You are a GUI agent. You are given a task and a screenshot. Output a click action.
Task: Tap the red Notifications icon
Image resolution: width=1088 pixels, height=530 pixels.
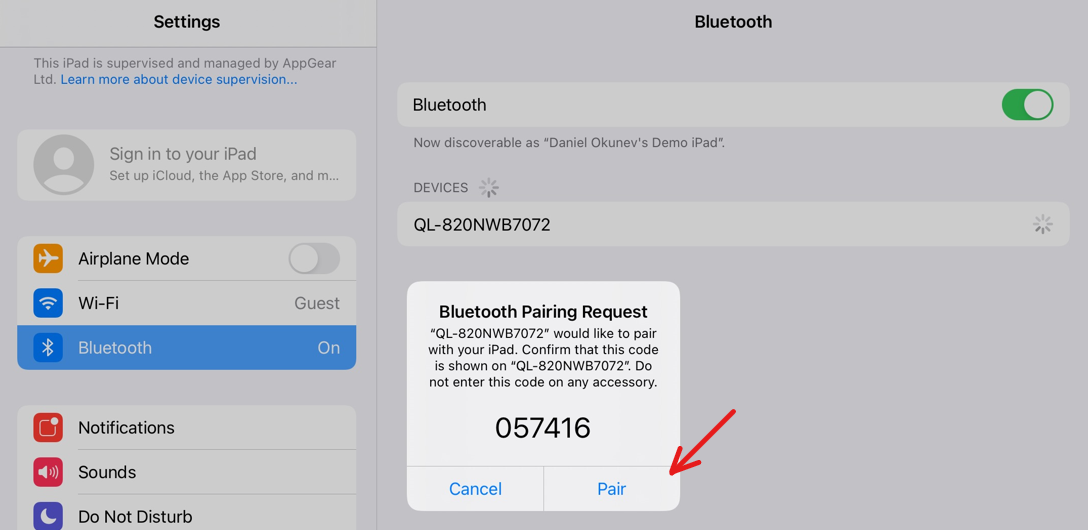(x=48, y=428)
